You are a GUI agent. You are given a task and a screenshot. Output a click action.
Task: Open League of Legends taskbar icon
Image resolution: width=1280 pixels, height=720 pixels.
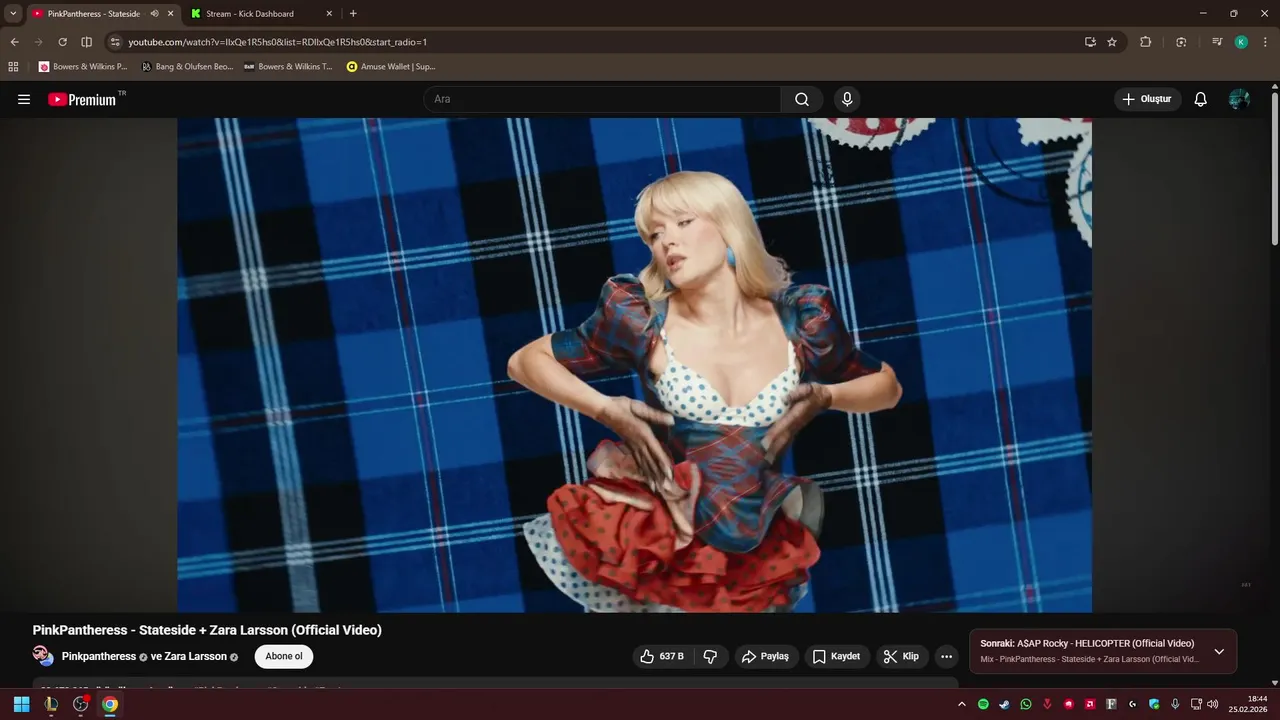pyautogui.click(x=51, y=704)
